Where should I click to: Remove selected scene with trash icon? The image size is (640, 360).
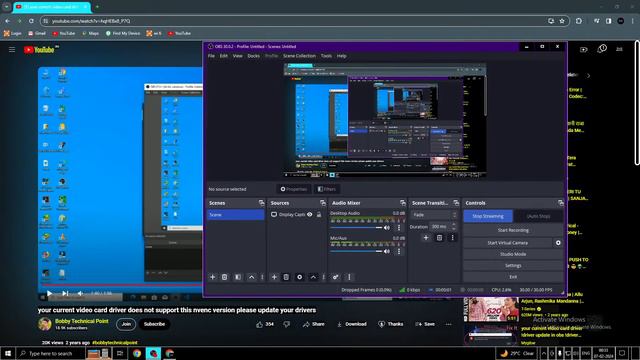coord(224,277)
